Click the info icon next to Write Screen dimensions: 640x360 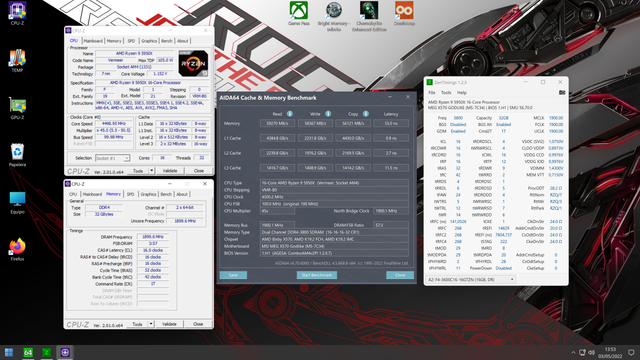328,114
